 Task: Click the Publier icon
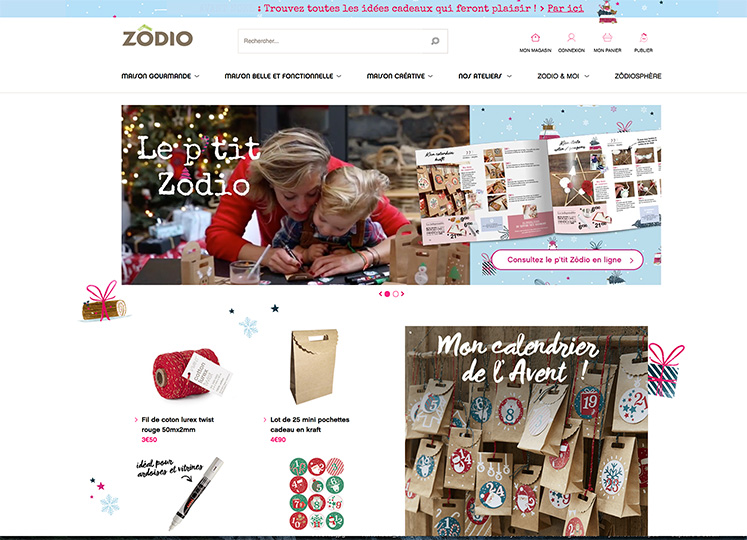[x=643, y=38]
